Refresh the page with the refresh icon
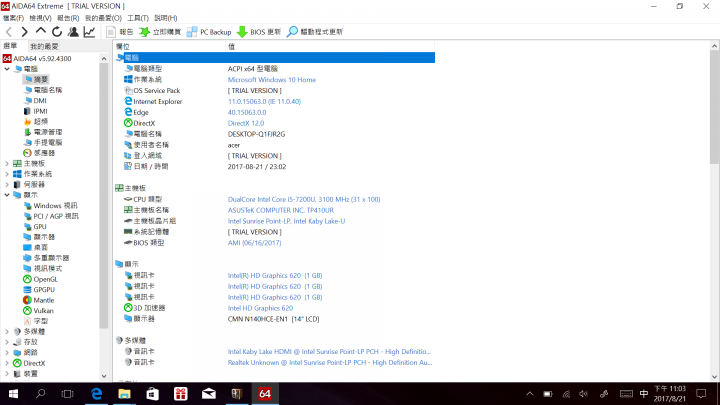This screenshot has height=405, width=720. [57, 32]
